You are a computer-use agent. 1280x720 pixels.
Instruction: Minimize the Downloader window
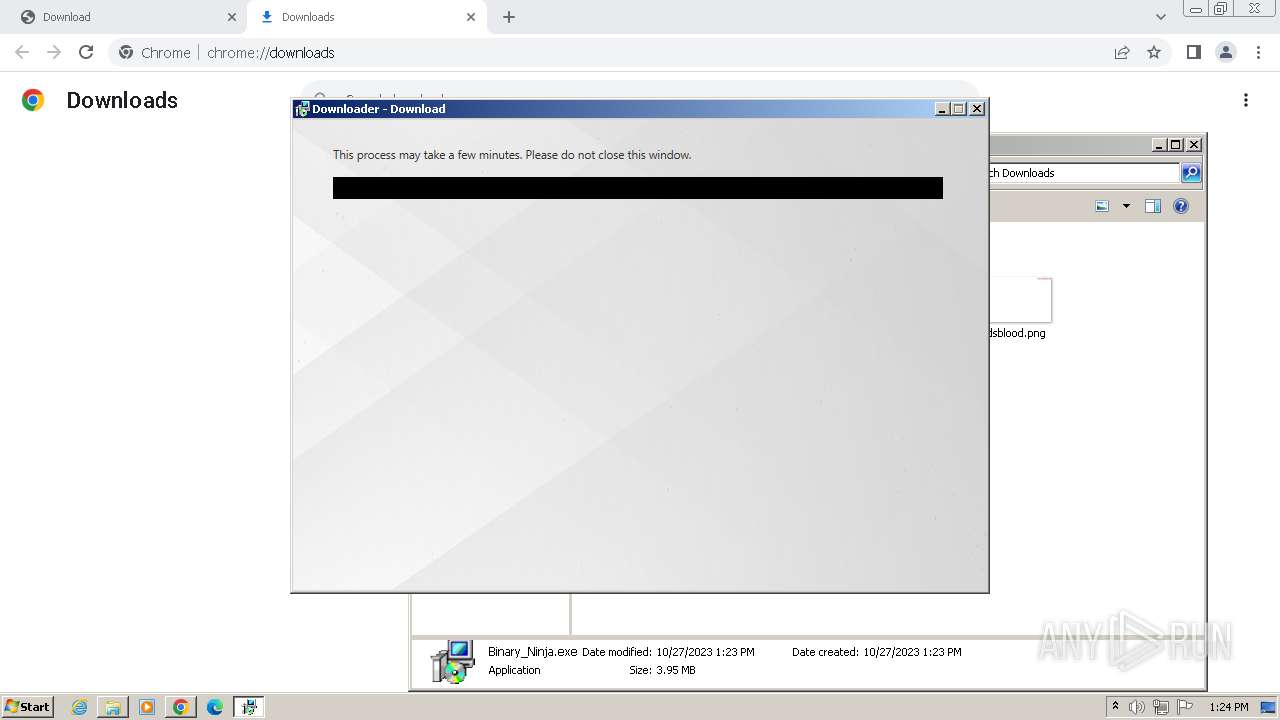pos(942,109)
